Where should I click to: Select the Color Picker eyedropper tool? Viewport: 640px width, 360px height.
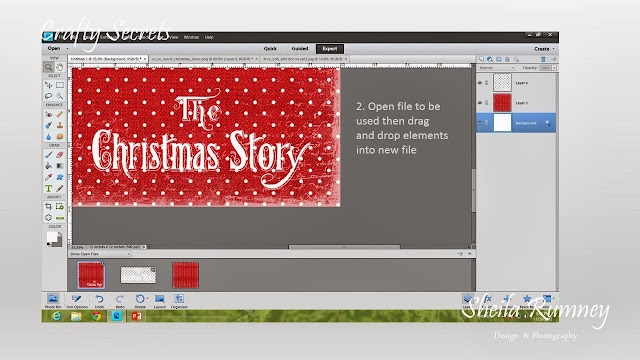tap(49, 177)
